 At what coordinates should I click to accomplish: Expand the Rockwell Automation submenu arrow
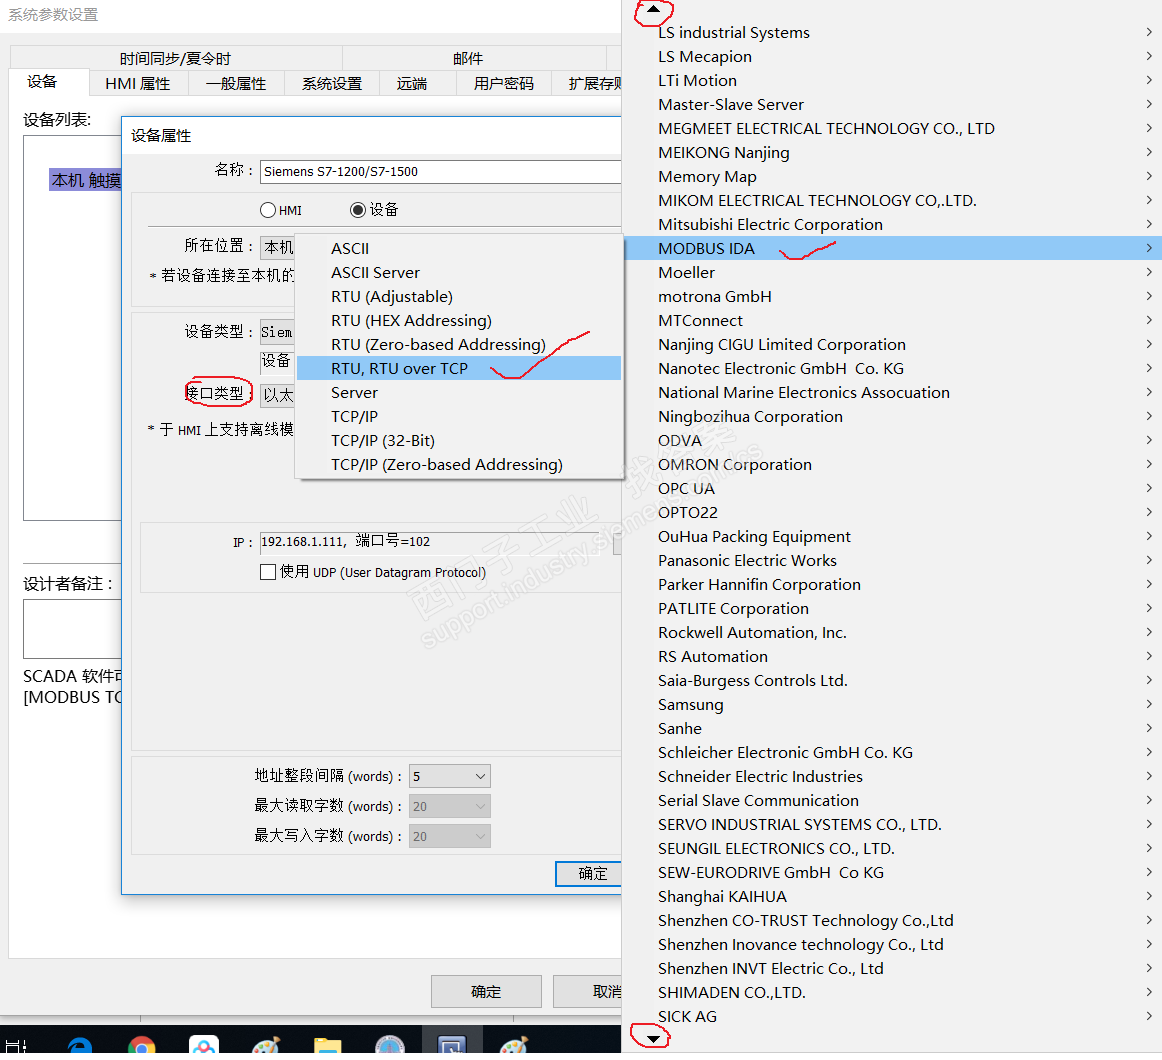pos(1149,632)
